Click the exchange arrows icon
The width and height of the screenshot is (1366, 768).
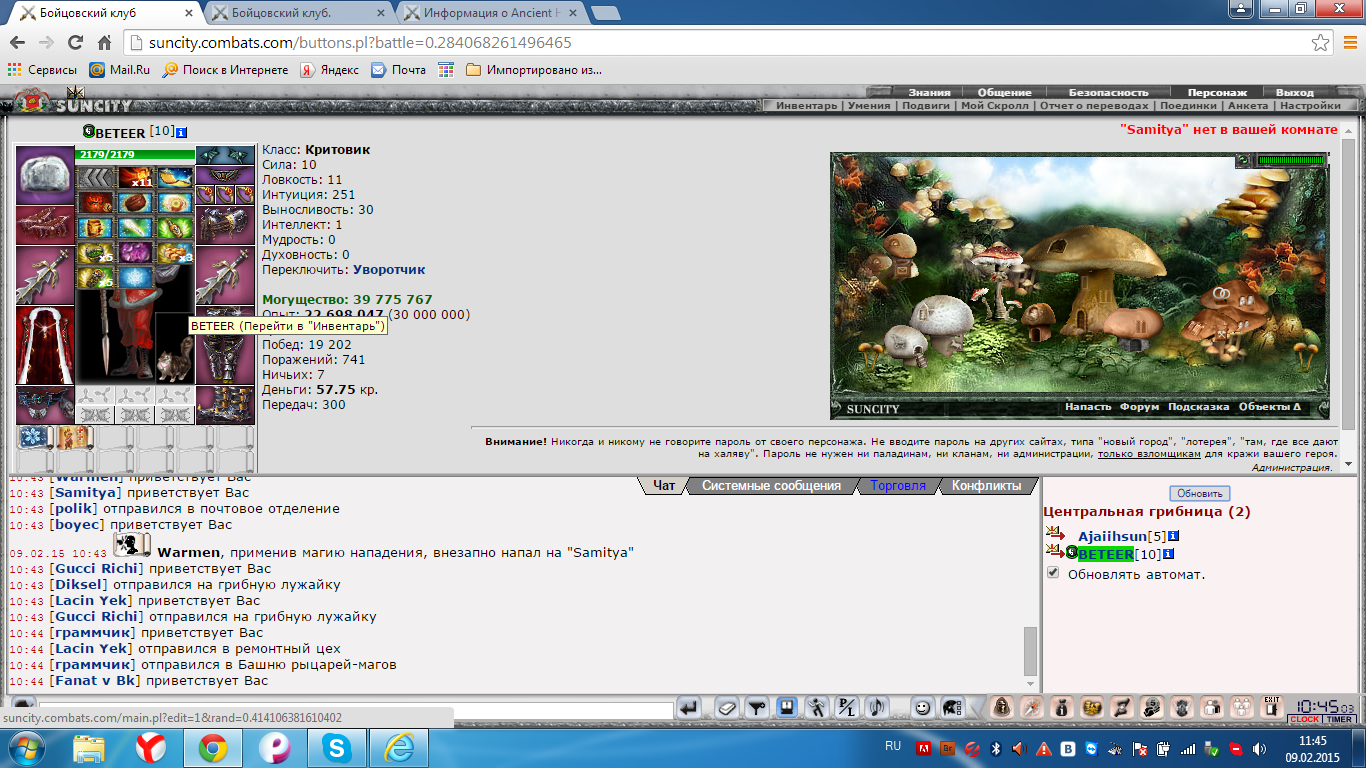1122,708
